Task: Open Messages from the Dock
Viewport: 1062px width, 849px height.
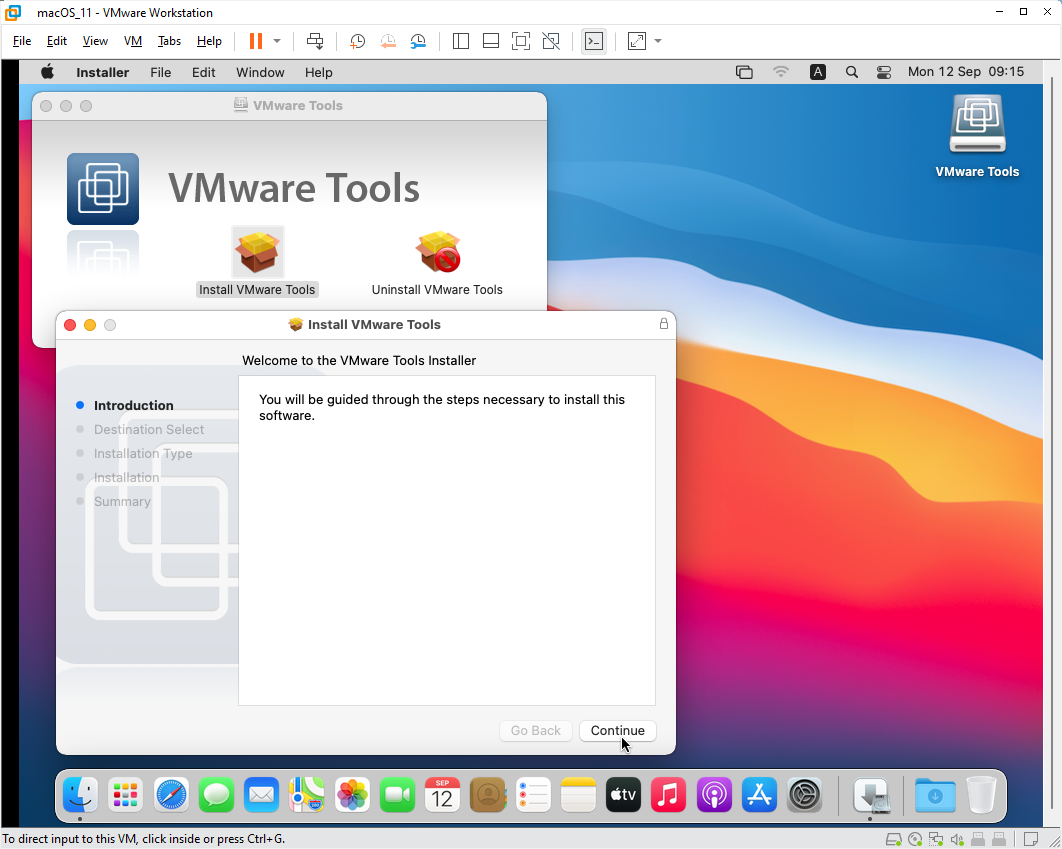Action: tap(216, 795)
